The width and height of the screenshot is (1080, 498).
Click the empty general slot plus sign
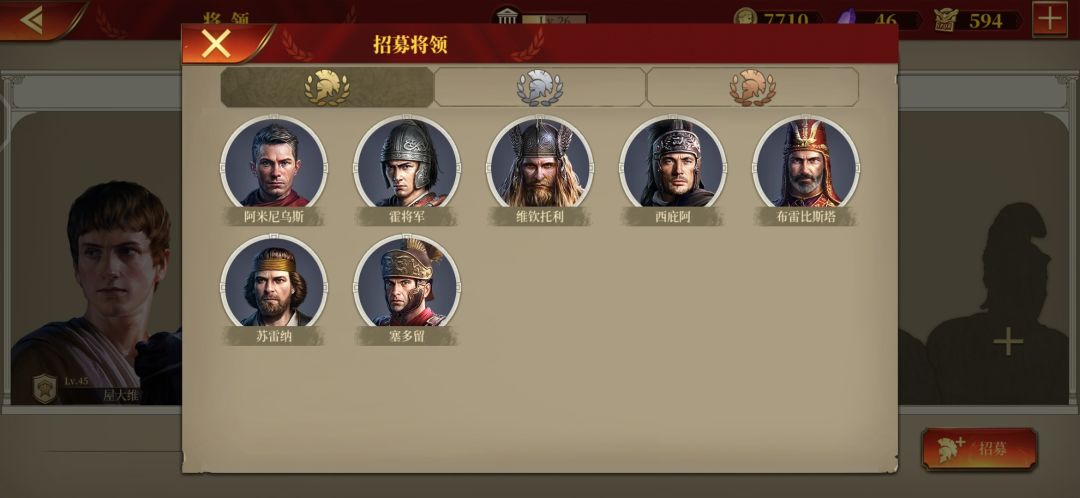1008,342
